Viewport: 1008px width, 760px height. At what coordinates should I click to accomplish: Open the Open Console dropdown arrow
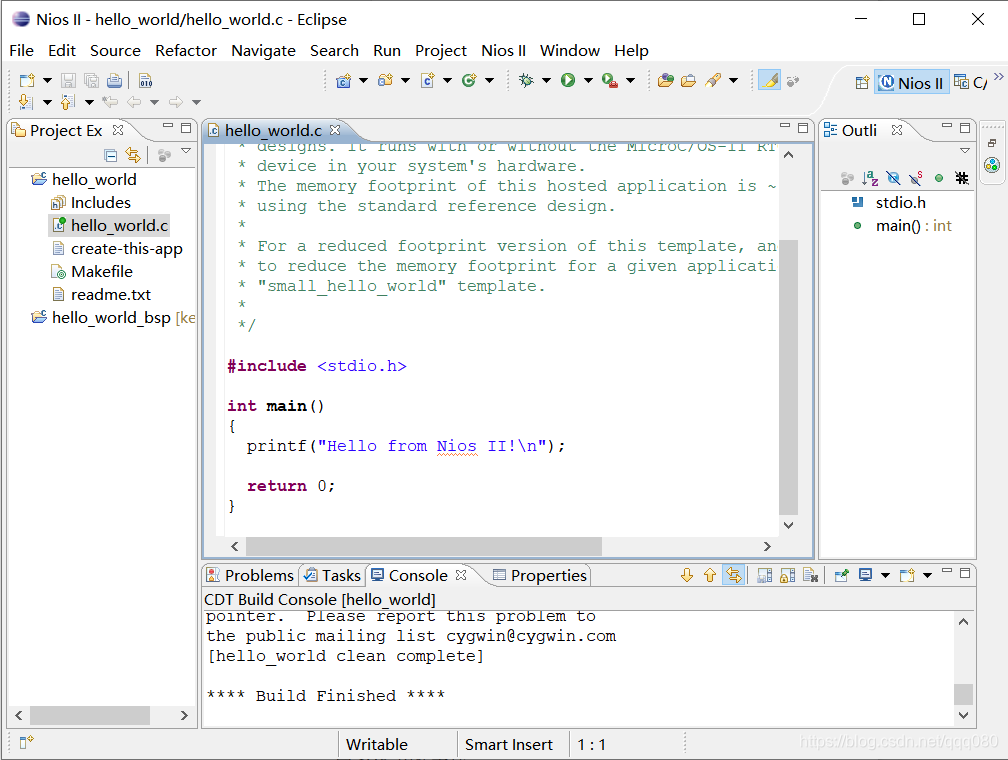[x=927, y=575]
